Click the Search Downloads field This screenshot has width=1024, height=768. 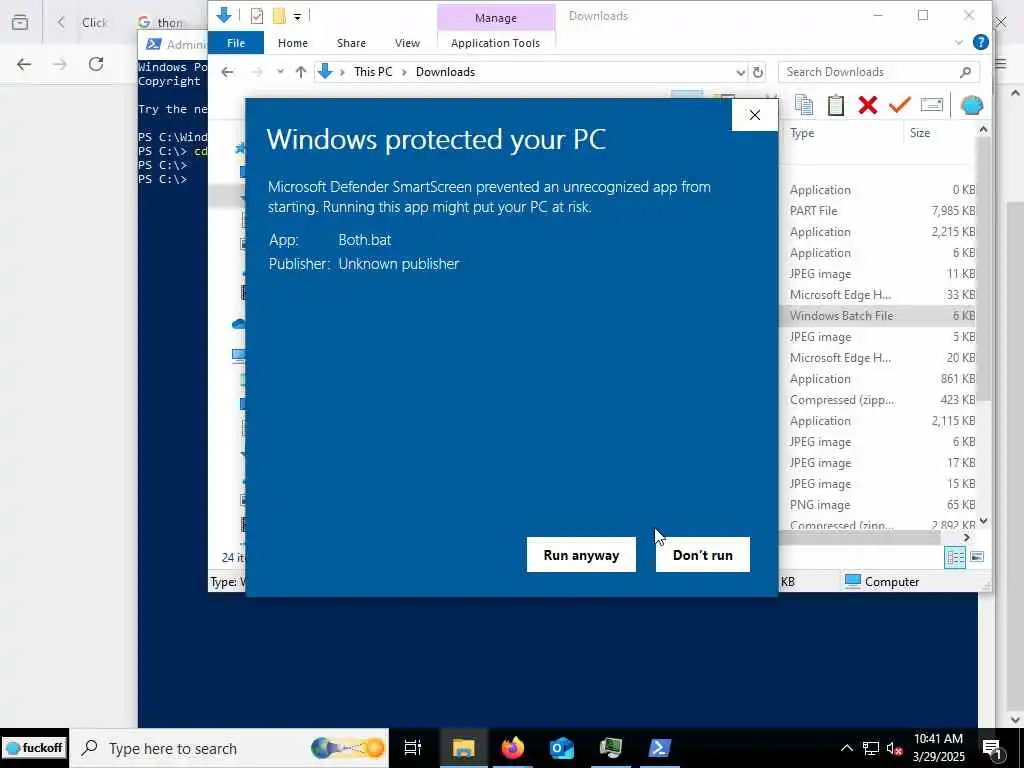[878, 72]
